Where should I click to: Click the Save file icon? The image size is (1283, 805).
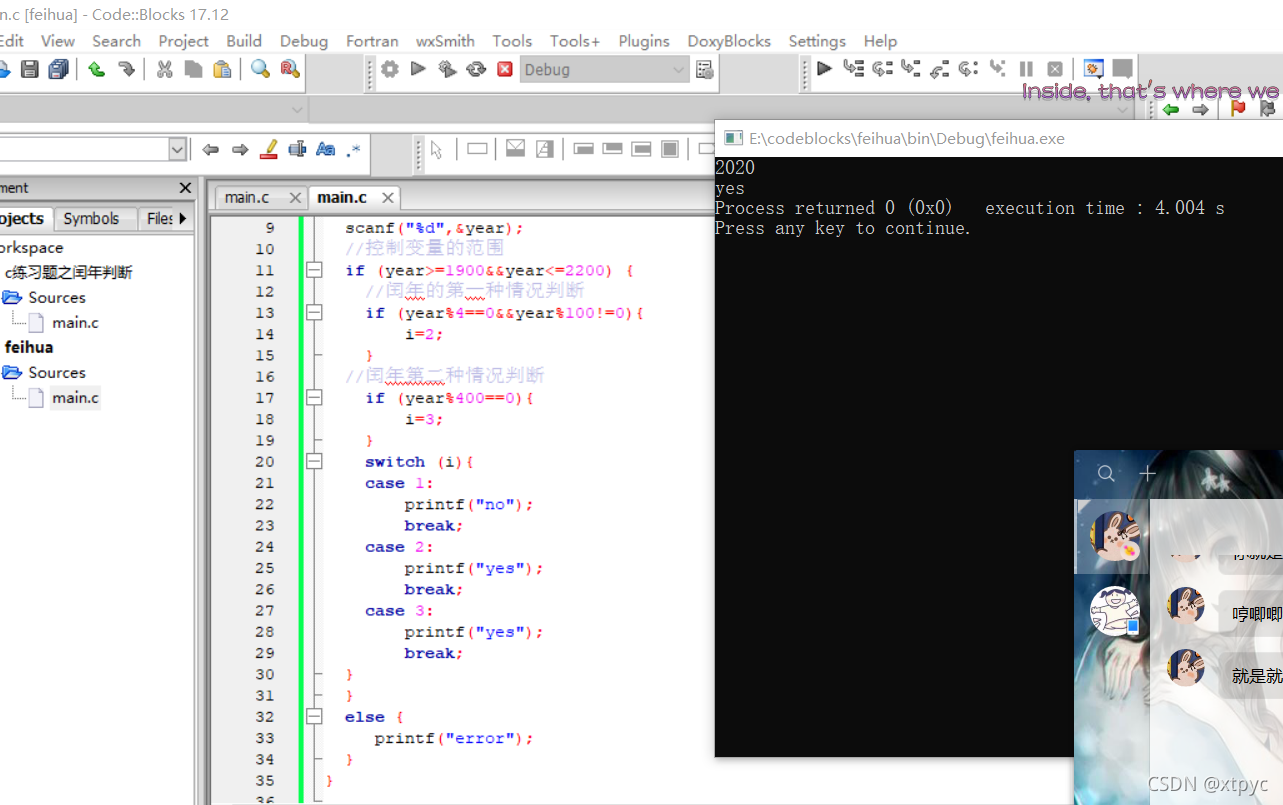click(30, 69)
